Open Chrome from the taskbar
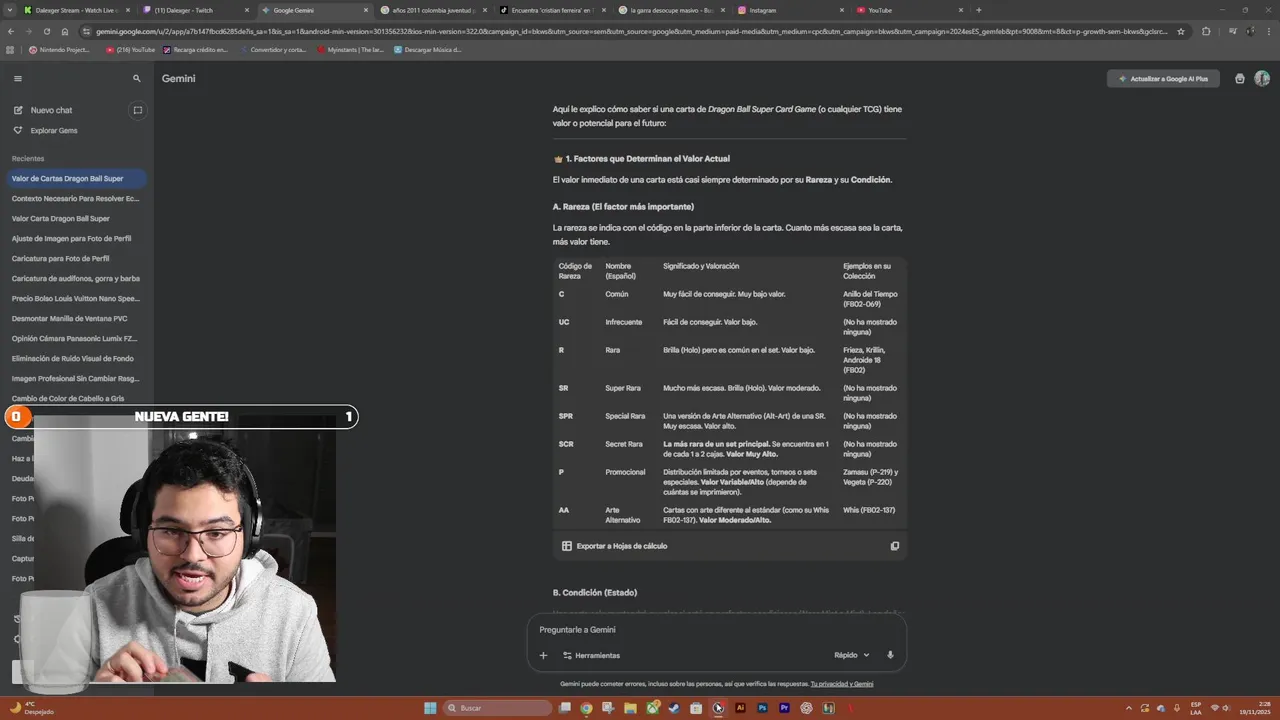Screen dimensions: 1280x720 [x=586, y=708]
